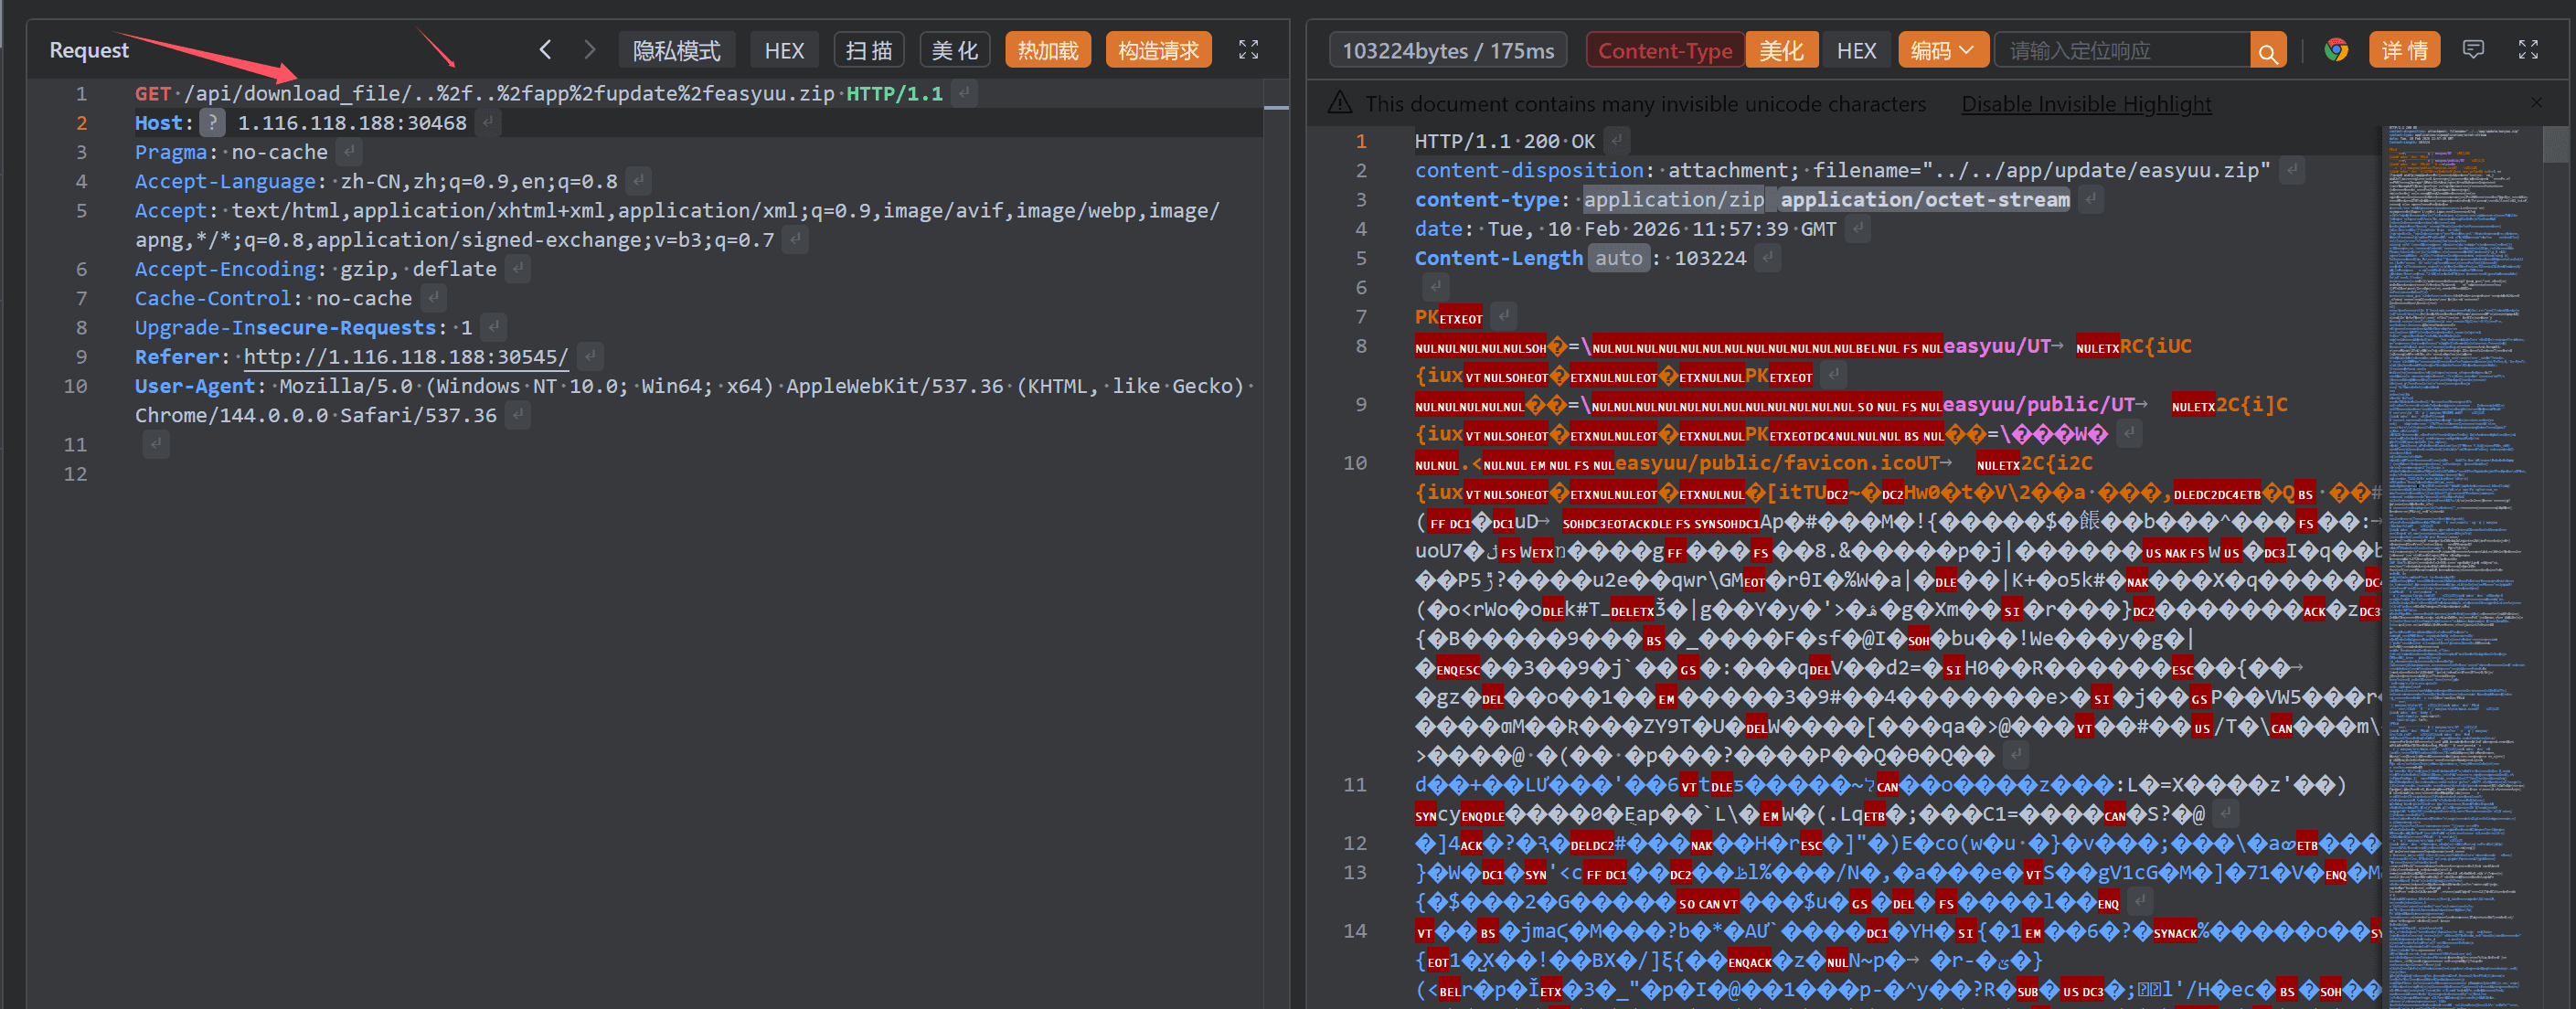This screenshot has height=1009, width=2576.
Task: Click the Content-Length auto tag
Action: (x=1618, y=258)
